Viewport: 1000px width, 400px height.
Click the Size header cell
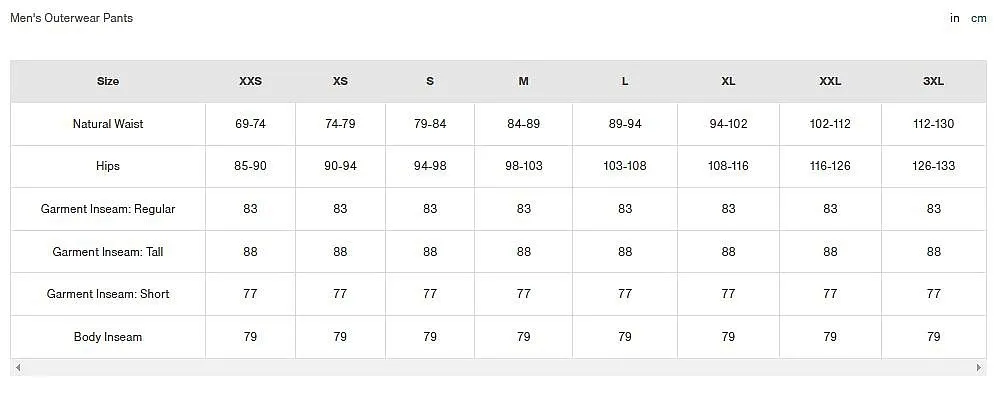pyautogui.click(x=108, y=81)
